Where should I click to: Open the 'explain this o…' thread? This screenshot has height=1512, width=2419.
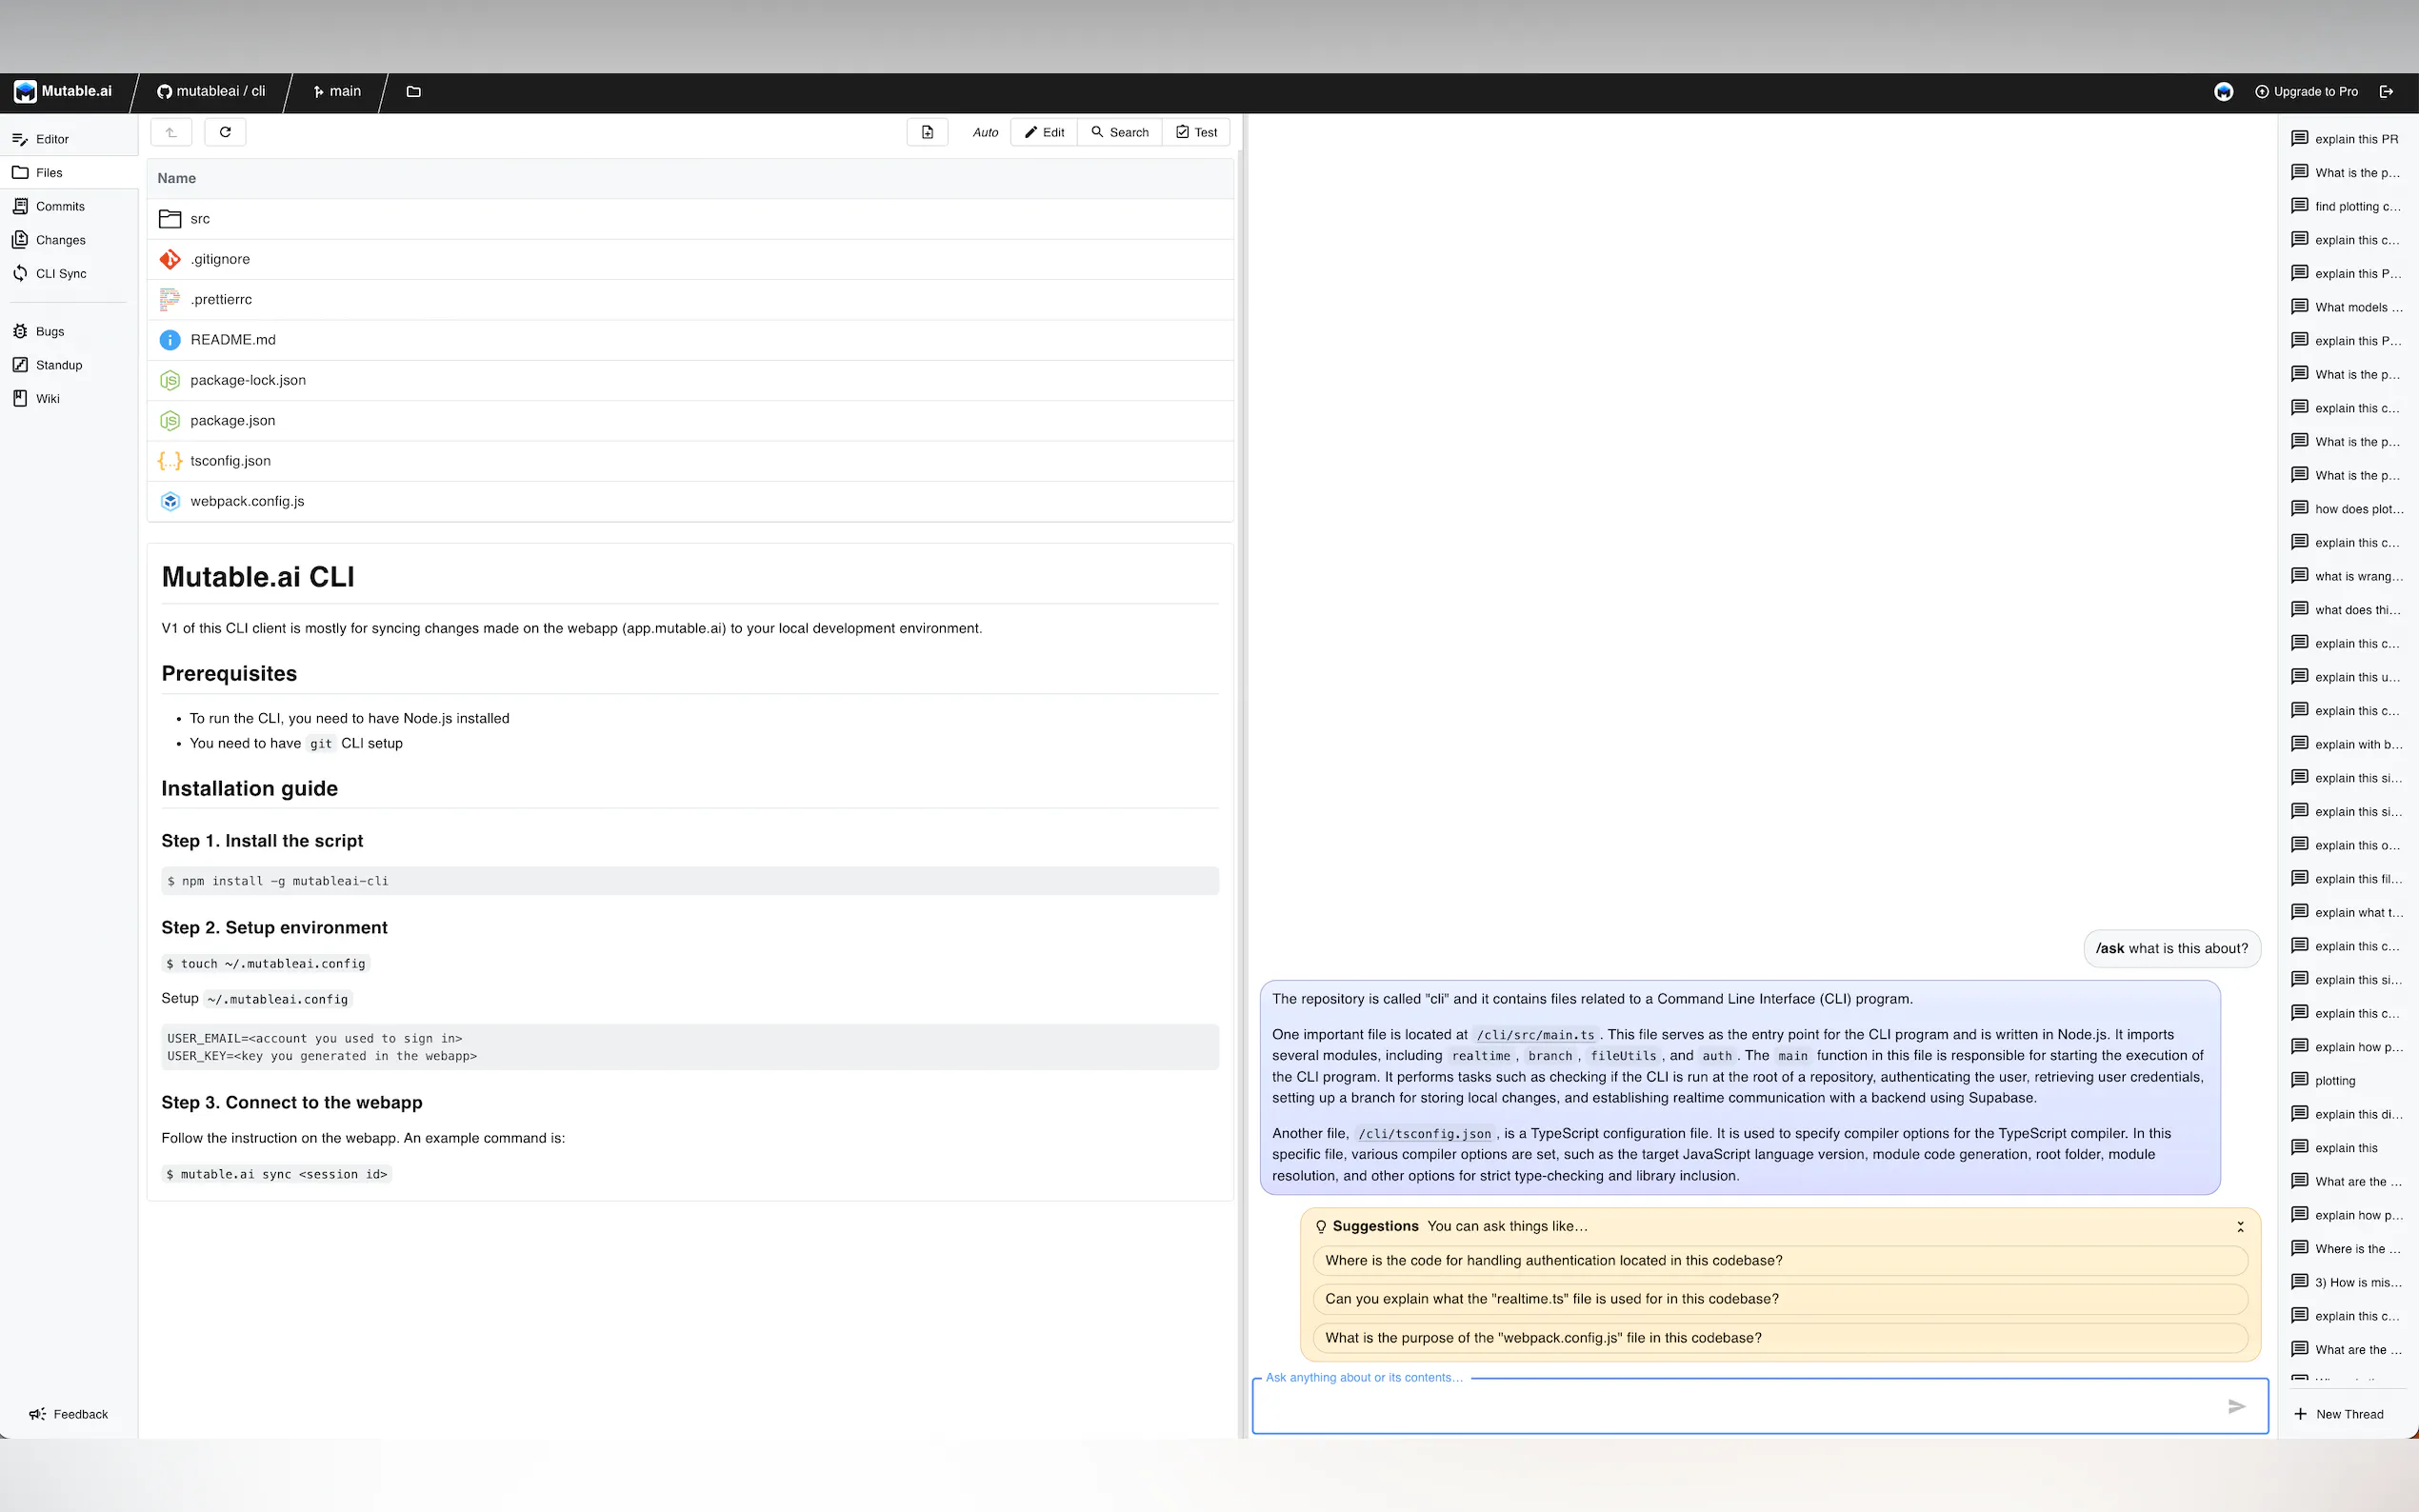(2346, 845)
